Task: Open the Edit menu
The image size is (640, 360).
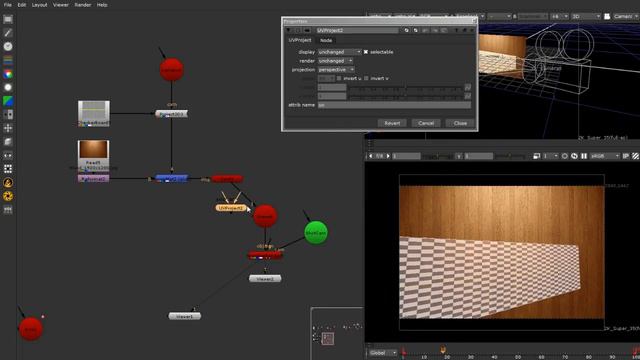Action: click(22, 5)
